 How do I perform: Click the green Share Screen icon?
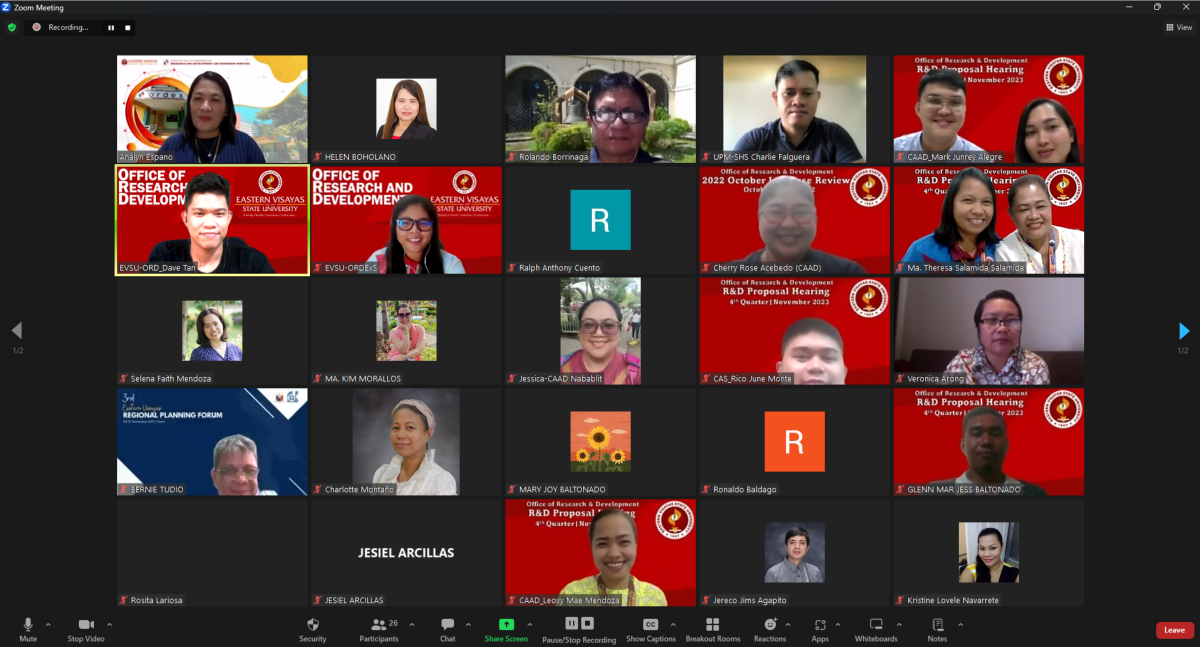pyautogui.click(x=506, y=625)
